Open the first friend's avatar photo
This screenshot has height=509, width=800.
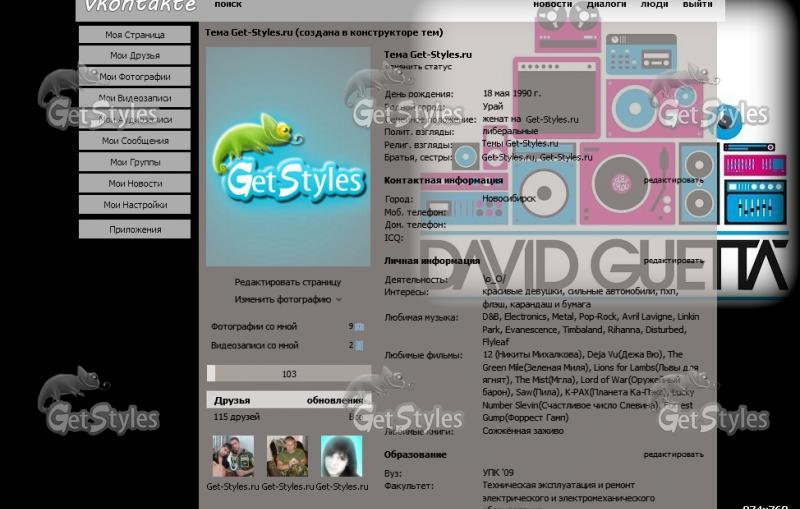point(233,456)
